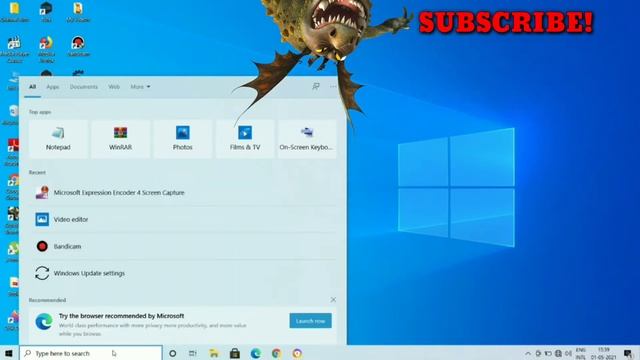Launch WinRAR from Top apps
This screenshot has width=640, height=360.
pyautogui.click(x=120, y=139)
